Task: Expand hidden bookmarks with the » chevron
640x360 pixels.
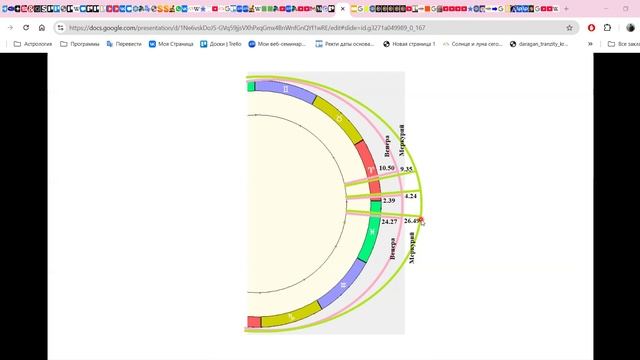Action: point(590,44)
